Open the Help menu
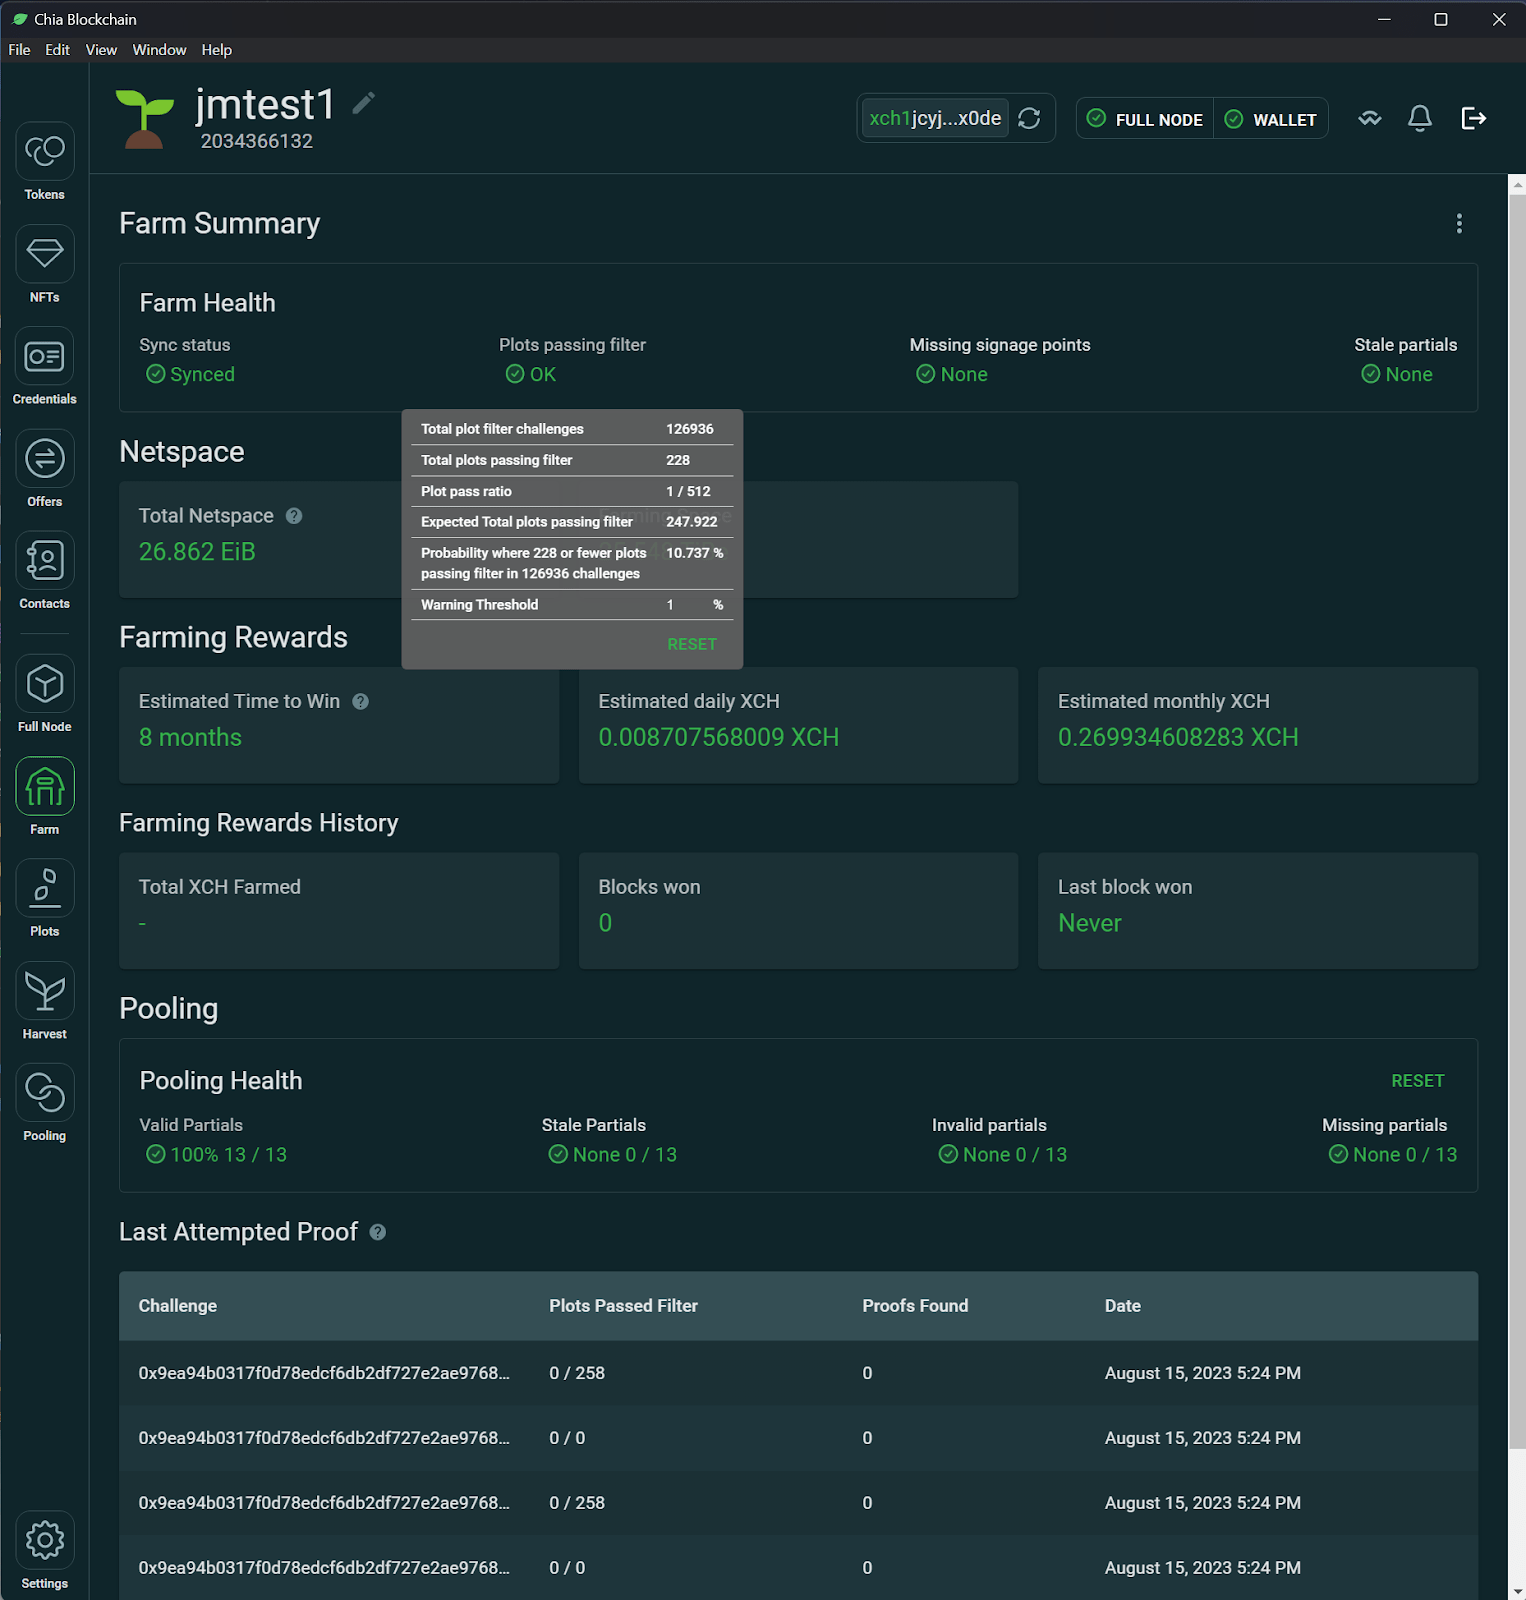 coord(216,50)
